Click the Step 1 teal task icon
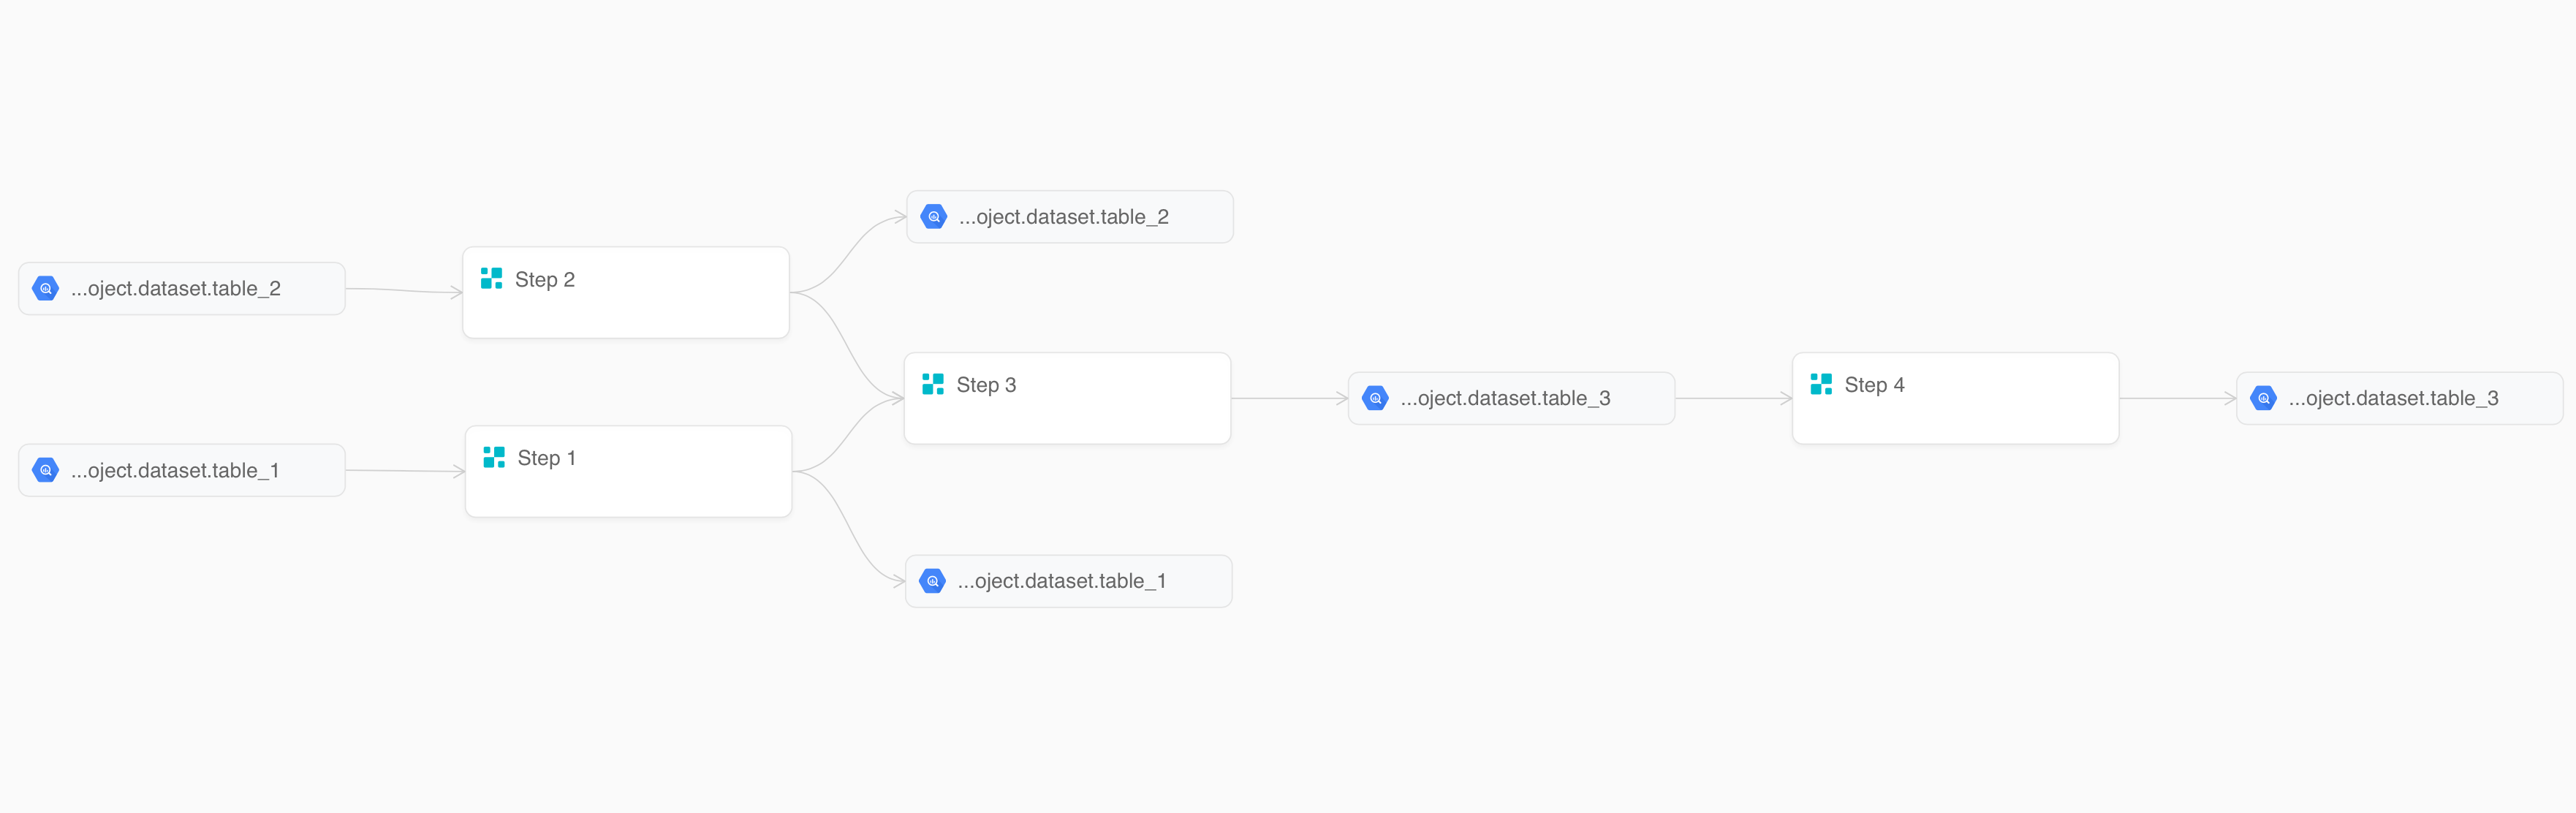Viewport: 2576px width, 813px height. click(x=494, y=457)
